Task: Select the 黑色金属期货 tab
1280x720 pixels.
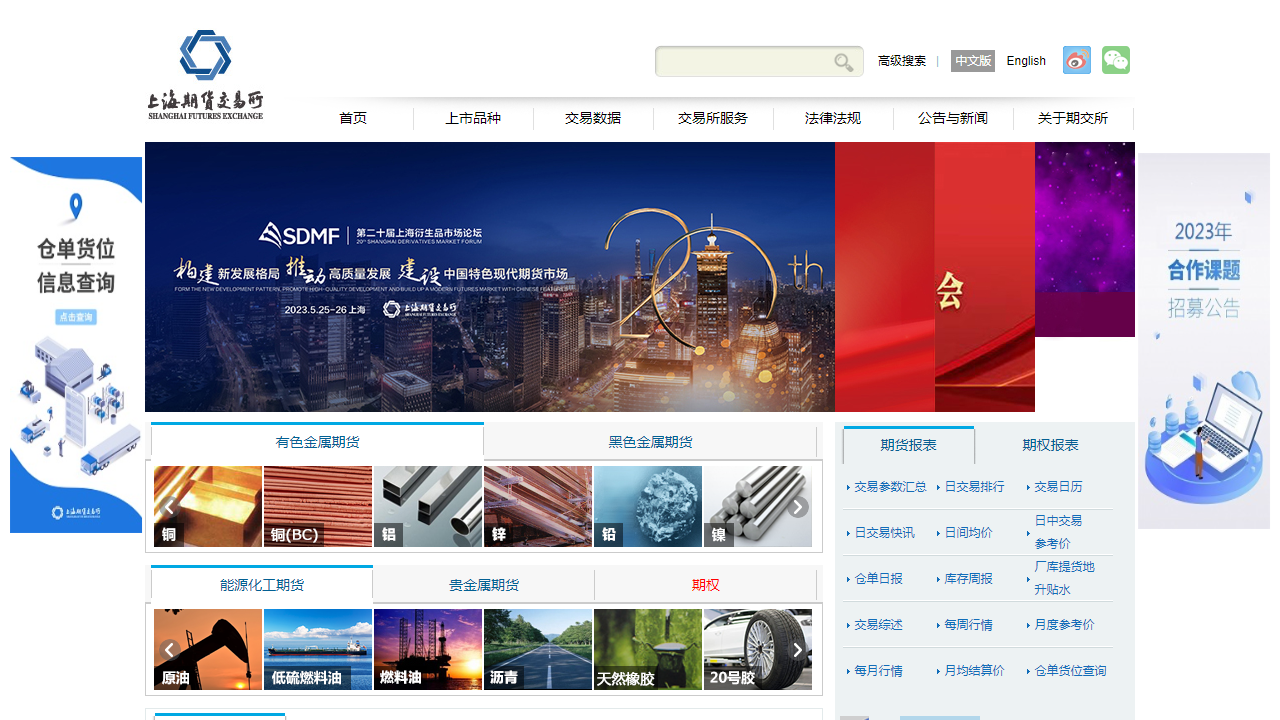Action: click(x=650, y=441)
